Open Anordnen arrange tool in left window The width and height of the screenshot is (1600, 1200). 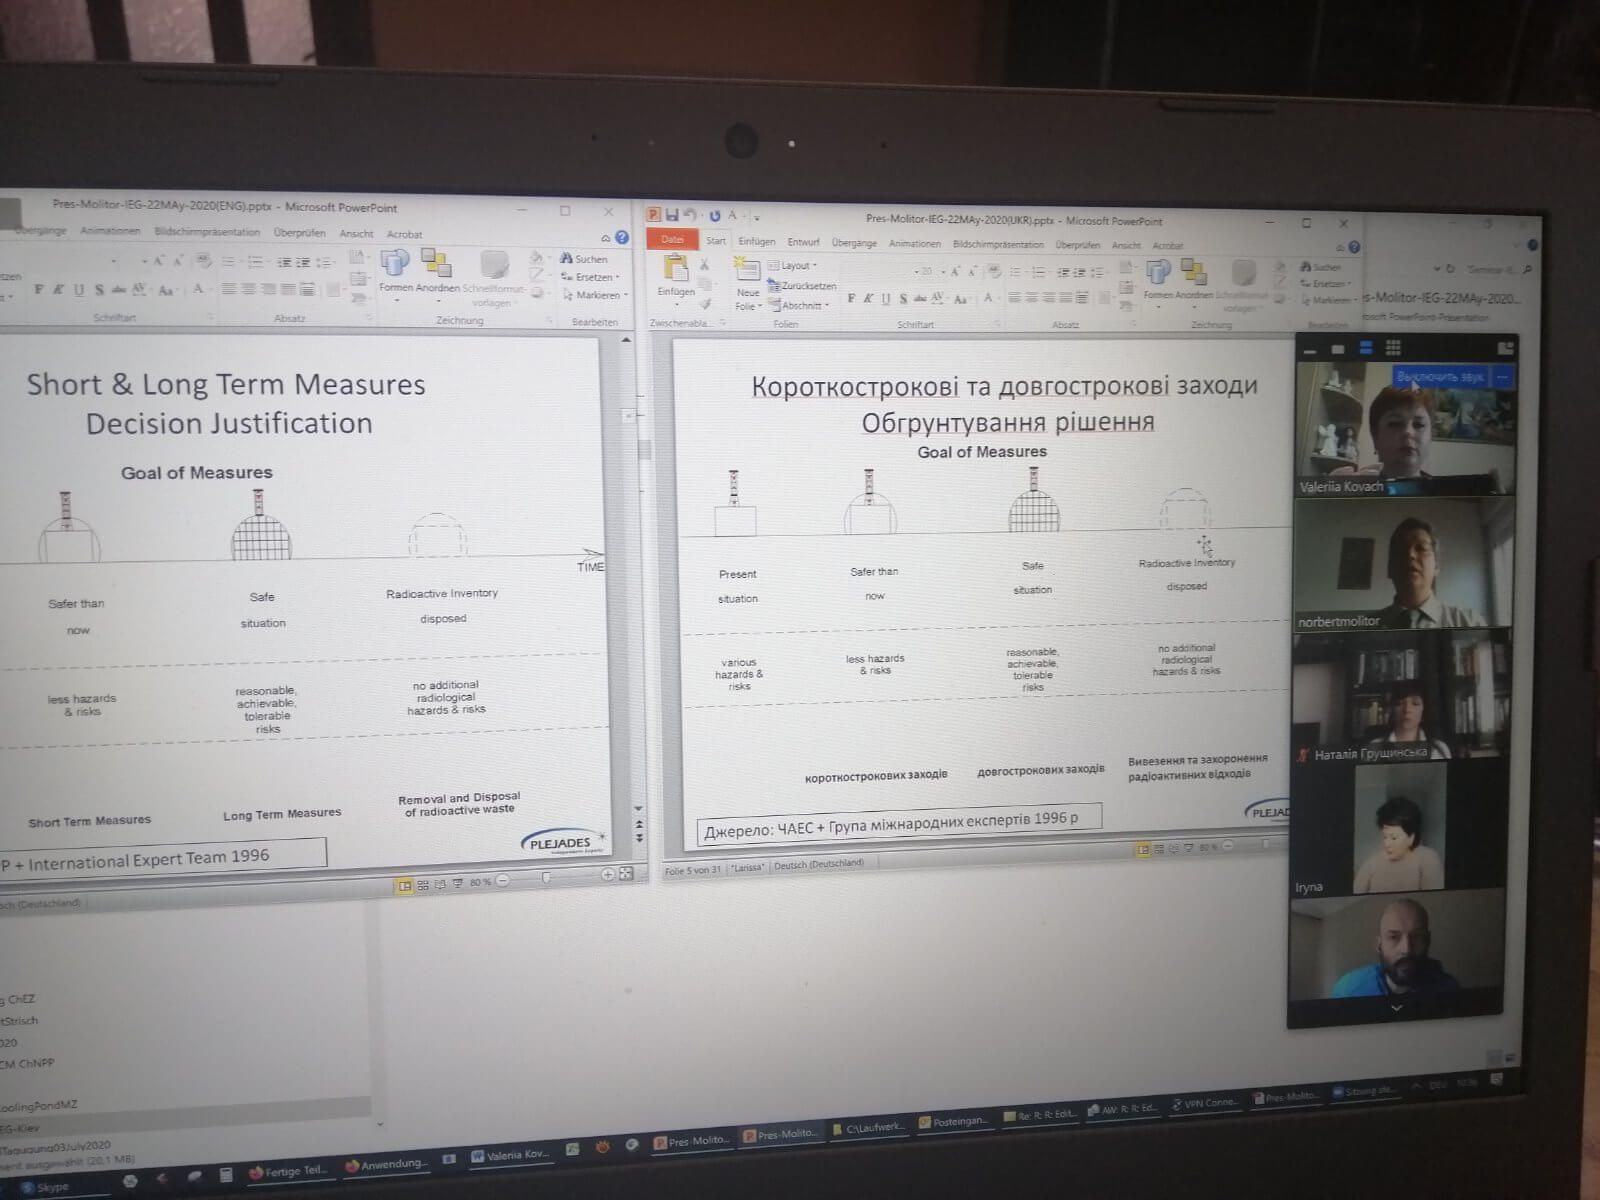click(x=436, y=264)
